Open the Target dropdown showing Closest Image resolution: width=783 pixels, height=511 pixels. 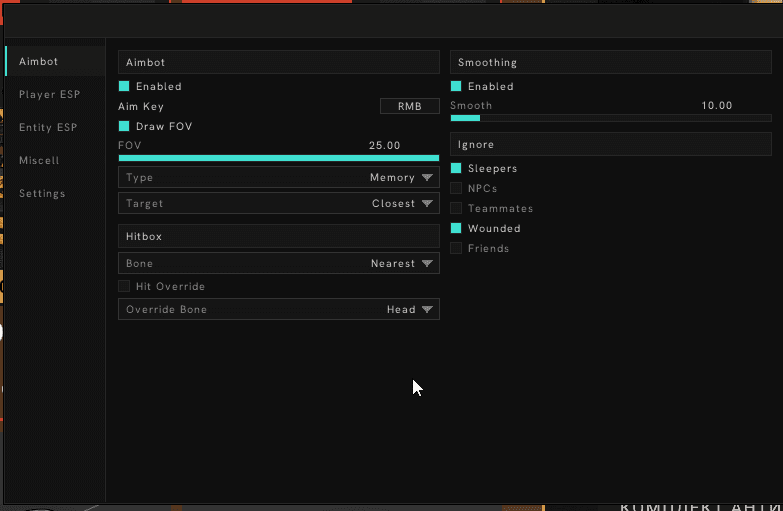coord(279,203)
